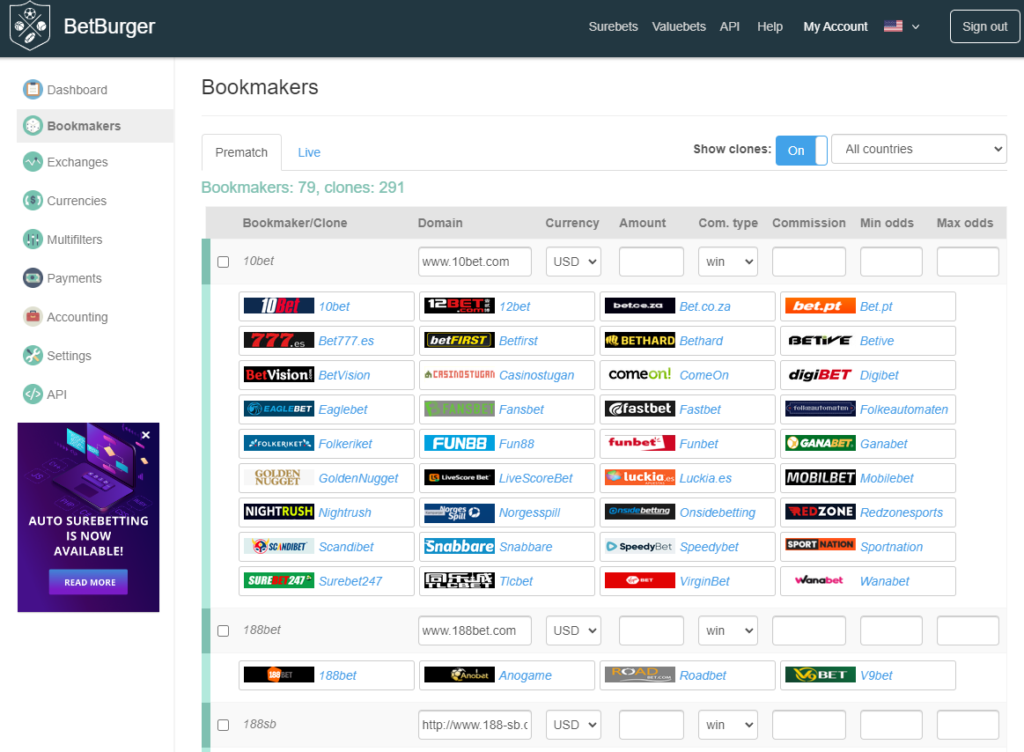Screen dimensions: 1024x752
Task: Open the 10bet currency USD dropdown
Action: tap(573, 262)
